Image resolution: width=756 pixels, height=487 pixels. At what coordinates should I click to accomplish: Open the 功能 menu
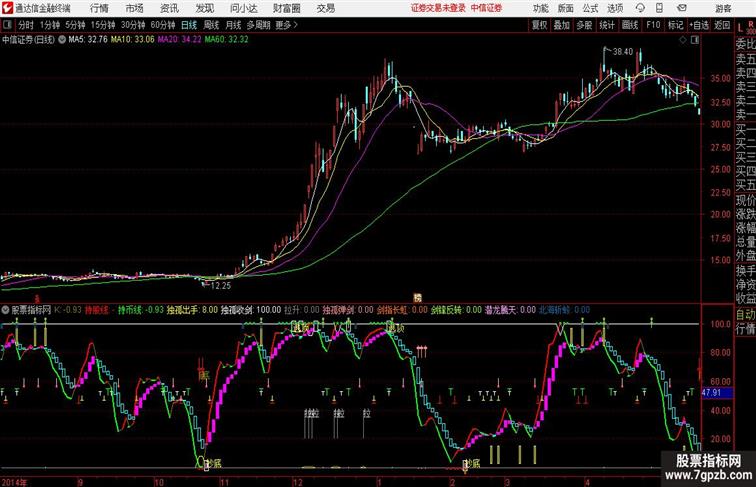[x=540, y=8]
